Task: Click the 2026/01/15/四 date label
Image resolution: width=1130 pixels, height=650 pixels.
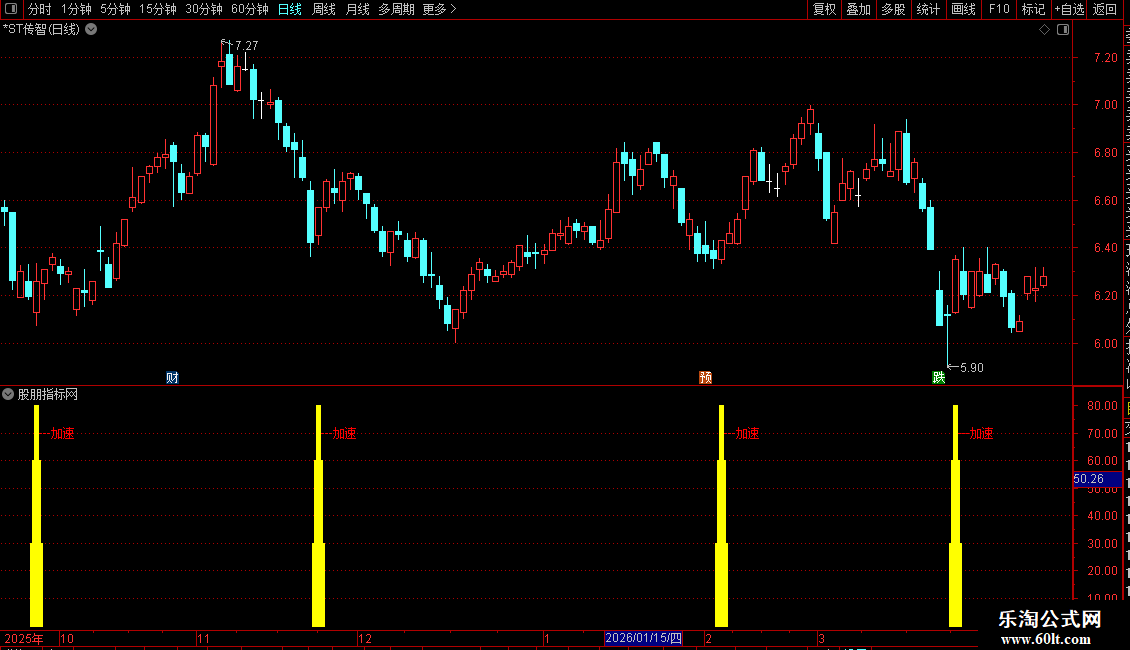Action: [644, 638]
